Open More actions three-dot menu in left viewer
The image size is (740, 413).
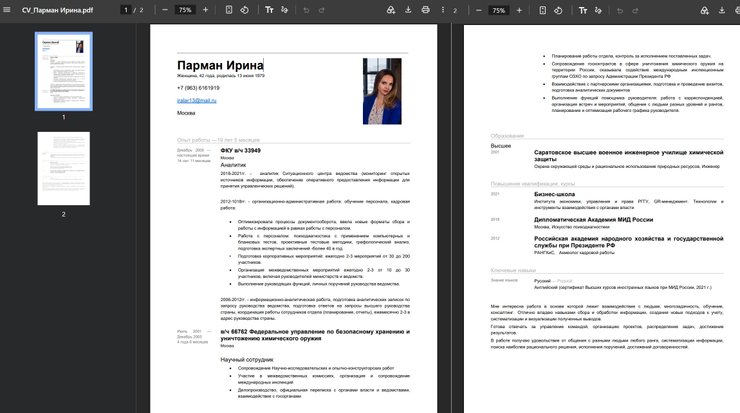click(443, 10)
